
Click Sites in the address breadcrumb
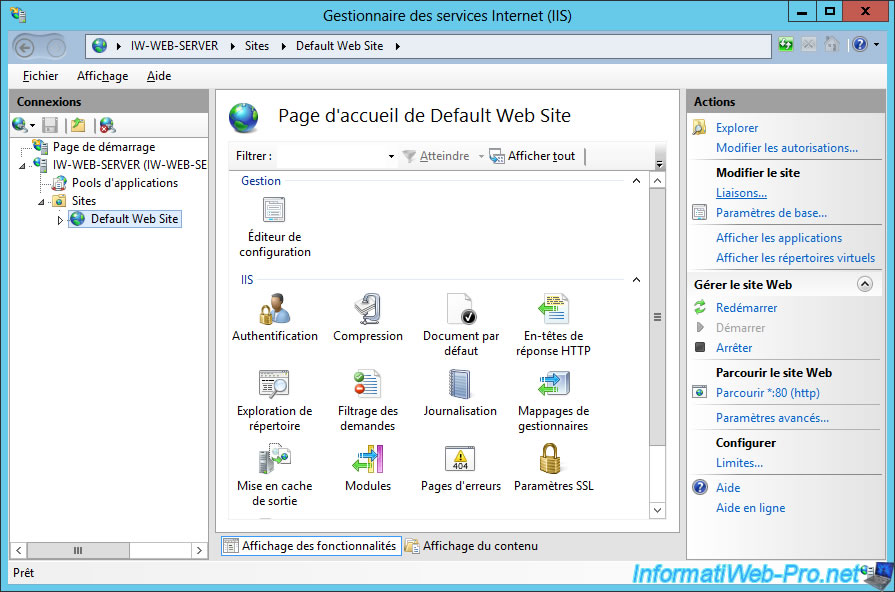[x=257, y=46]
